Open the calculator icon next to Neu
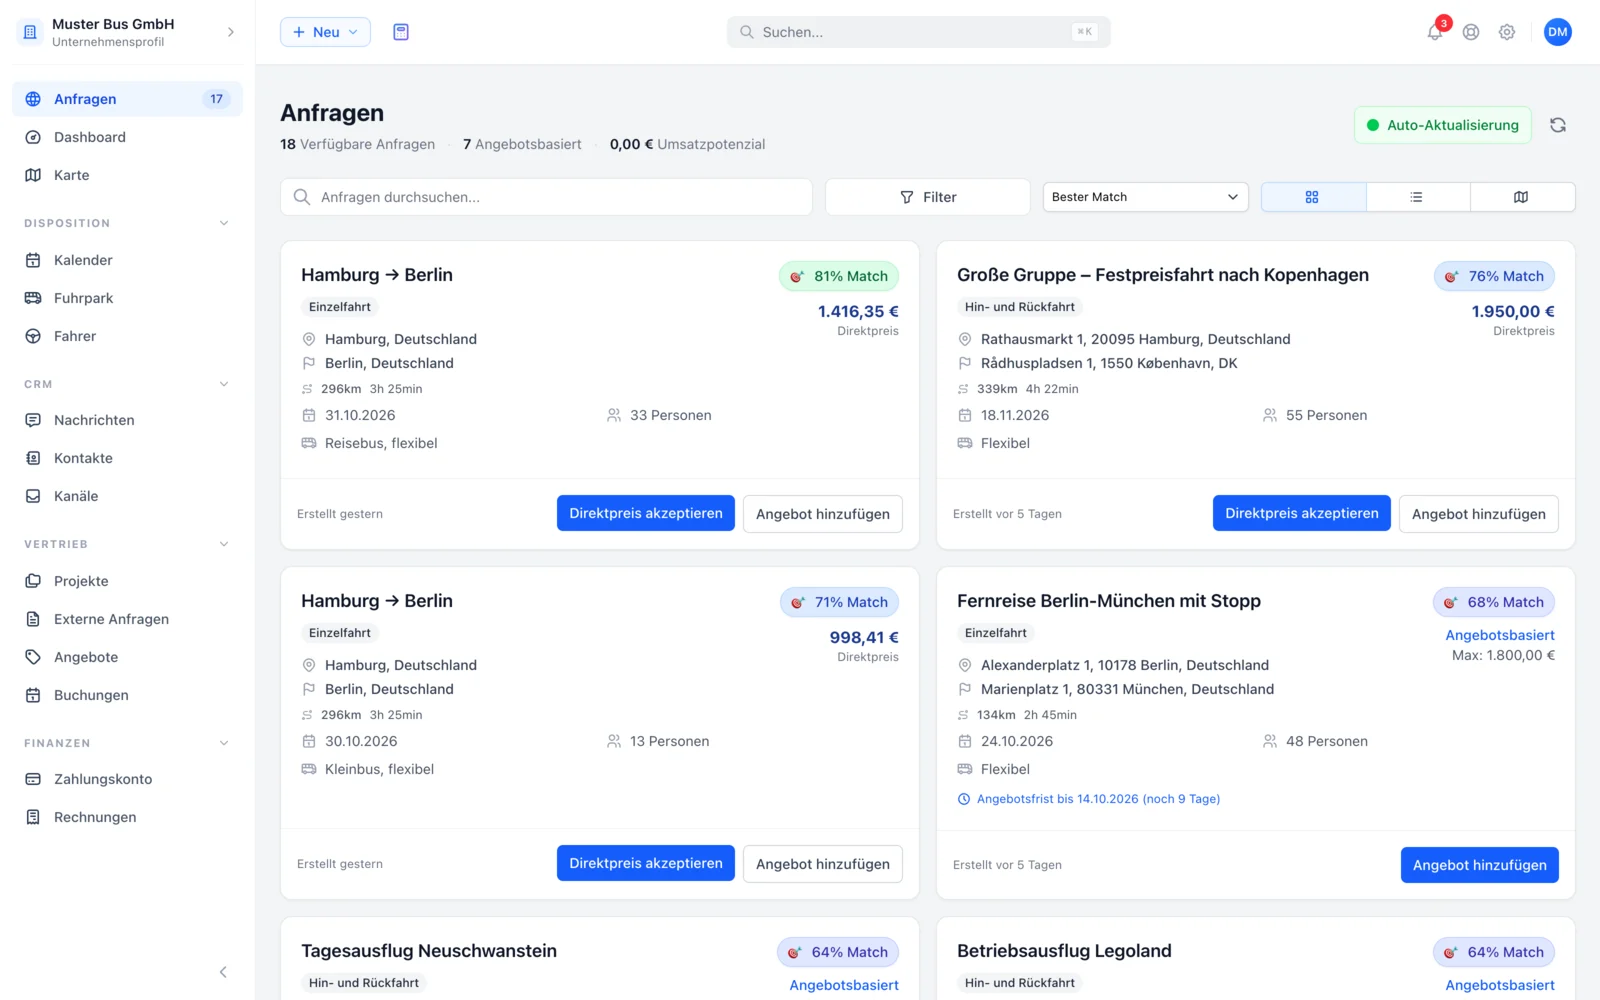 coord(401,32)
